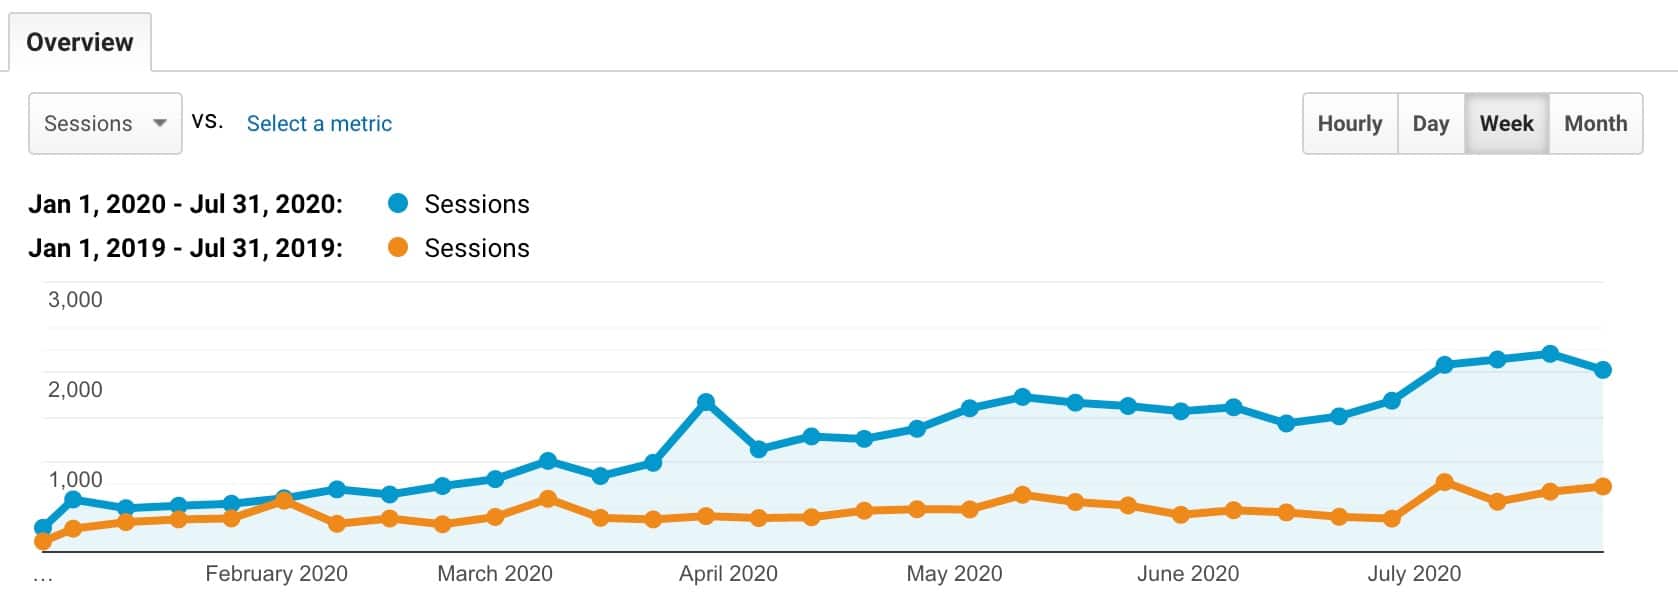Change the chart to Day view
The width and height of the screenshot is (1678, 592).
[1431, 123]
